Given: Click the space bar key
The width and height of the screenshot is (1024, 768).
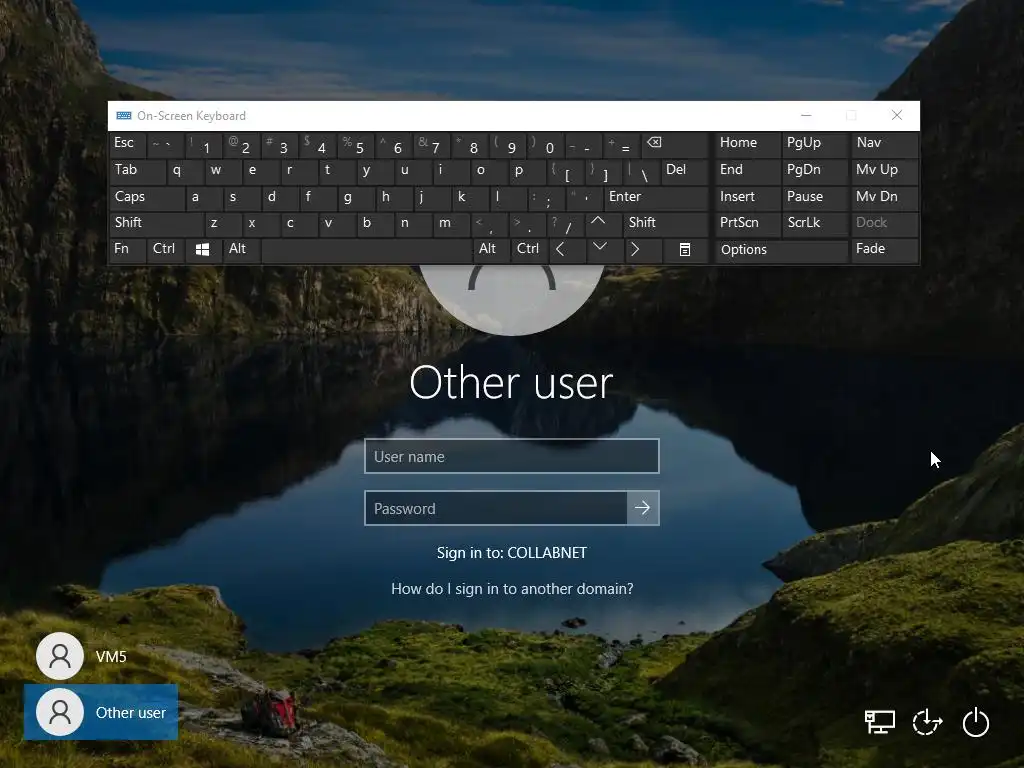Looking at the screenshot, I should tap(366, 250).
